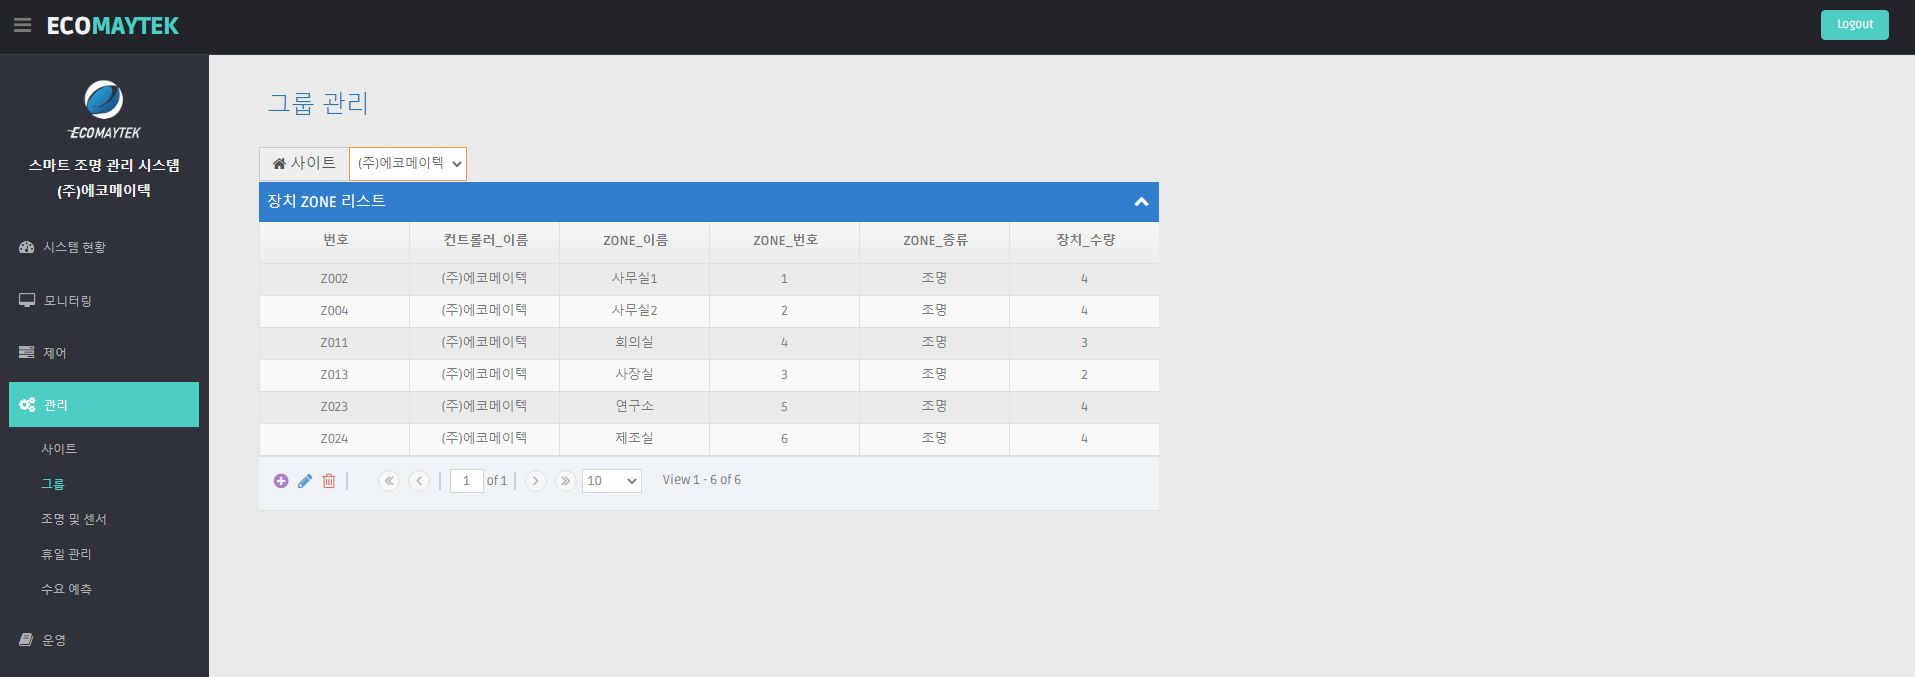Click the ECOMAYTEK header brand text

pos(113,26)
